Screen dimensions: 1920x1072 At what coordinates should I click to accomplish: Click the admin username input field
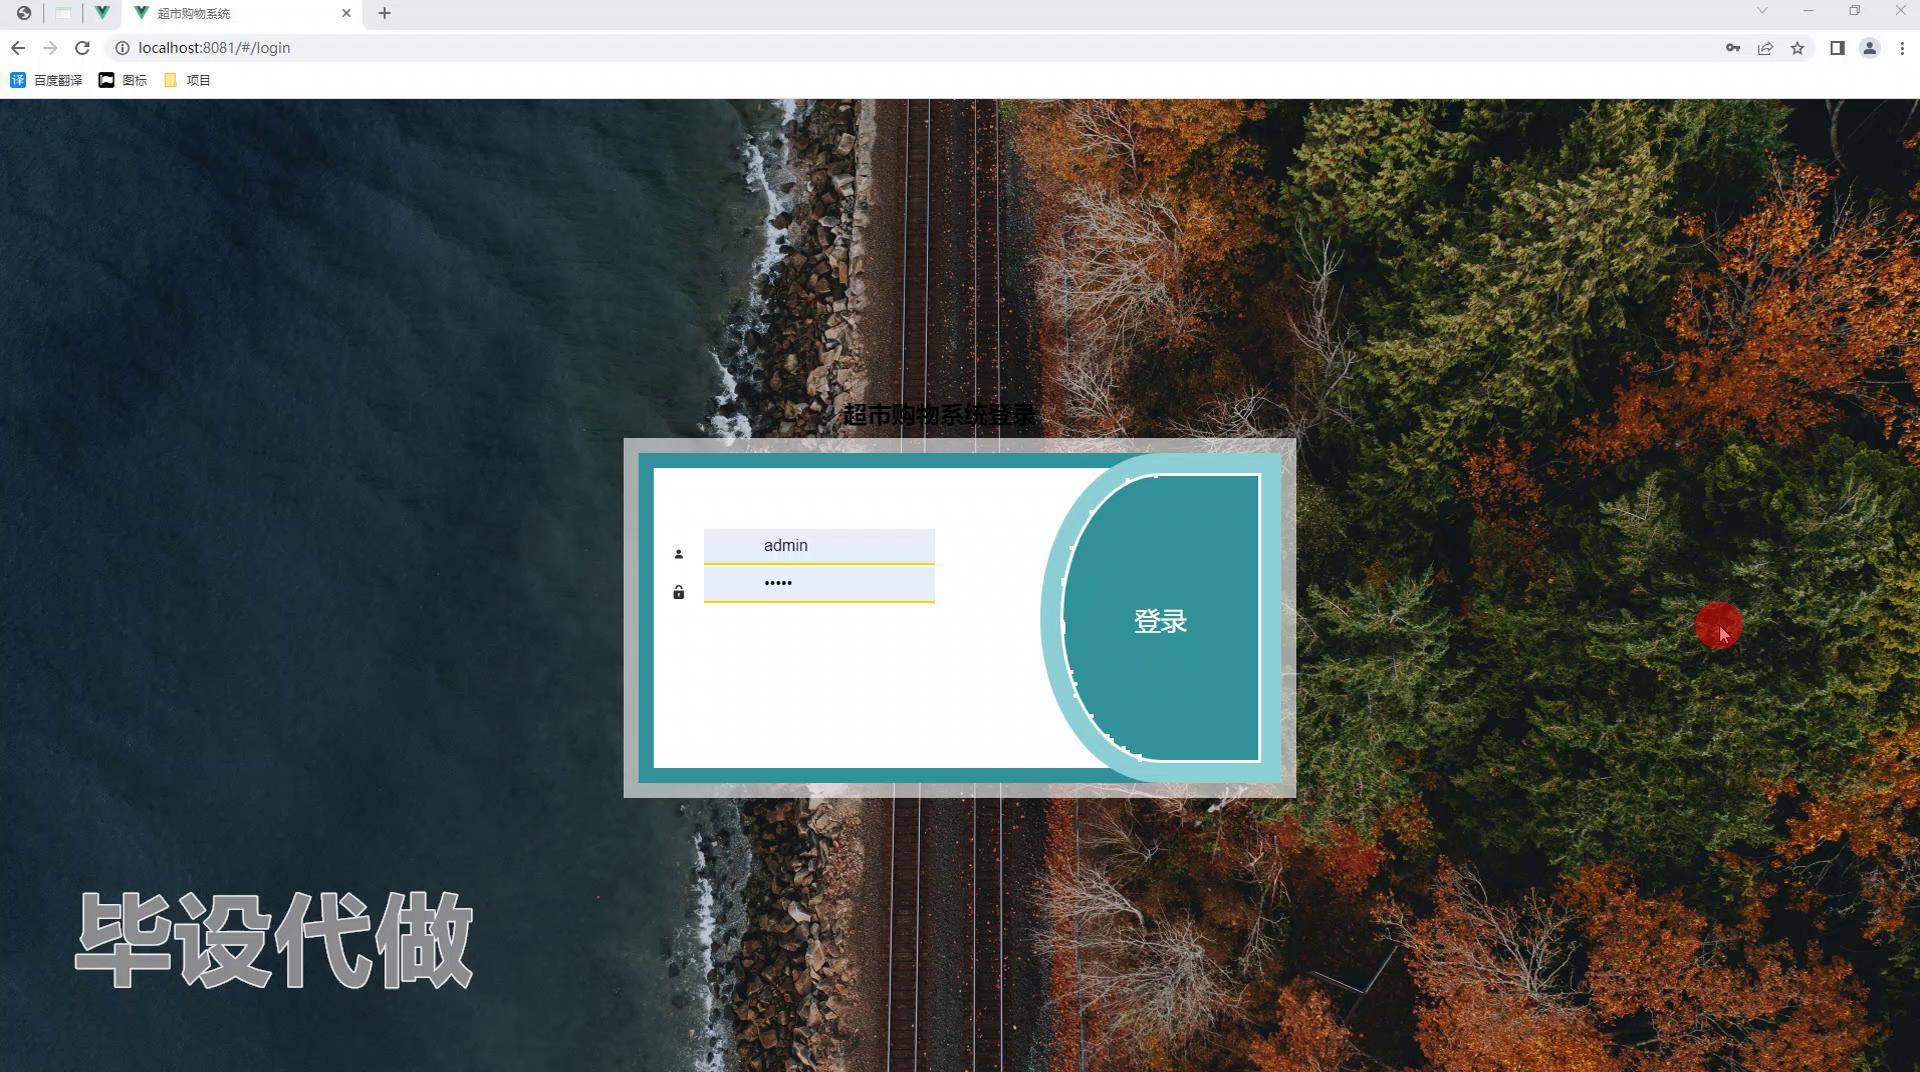(819, 546)
